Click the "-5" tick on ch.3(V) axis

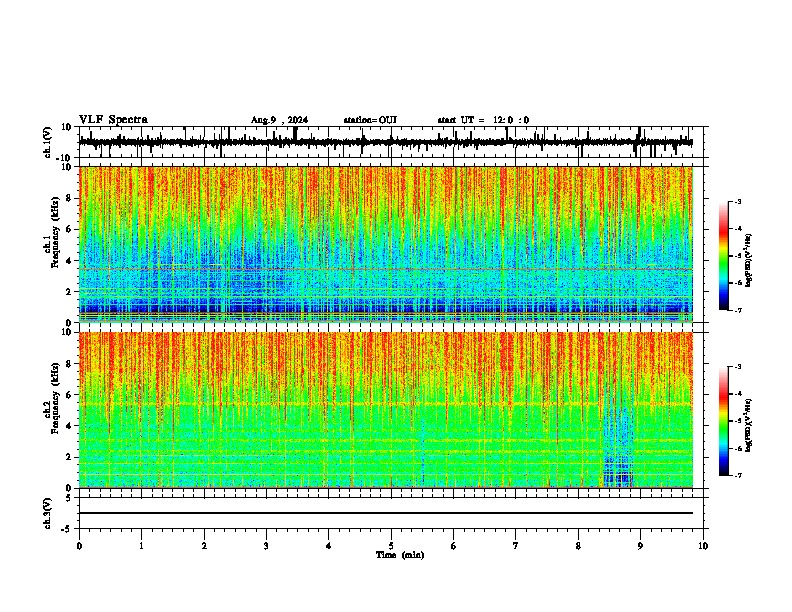pyautogui.click(x=67, y=529)
